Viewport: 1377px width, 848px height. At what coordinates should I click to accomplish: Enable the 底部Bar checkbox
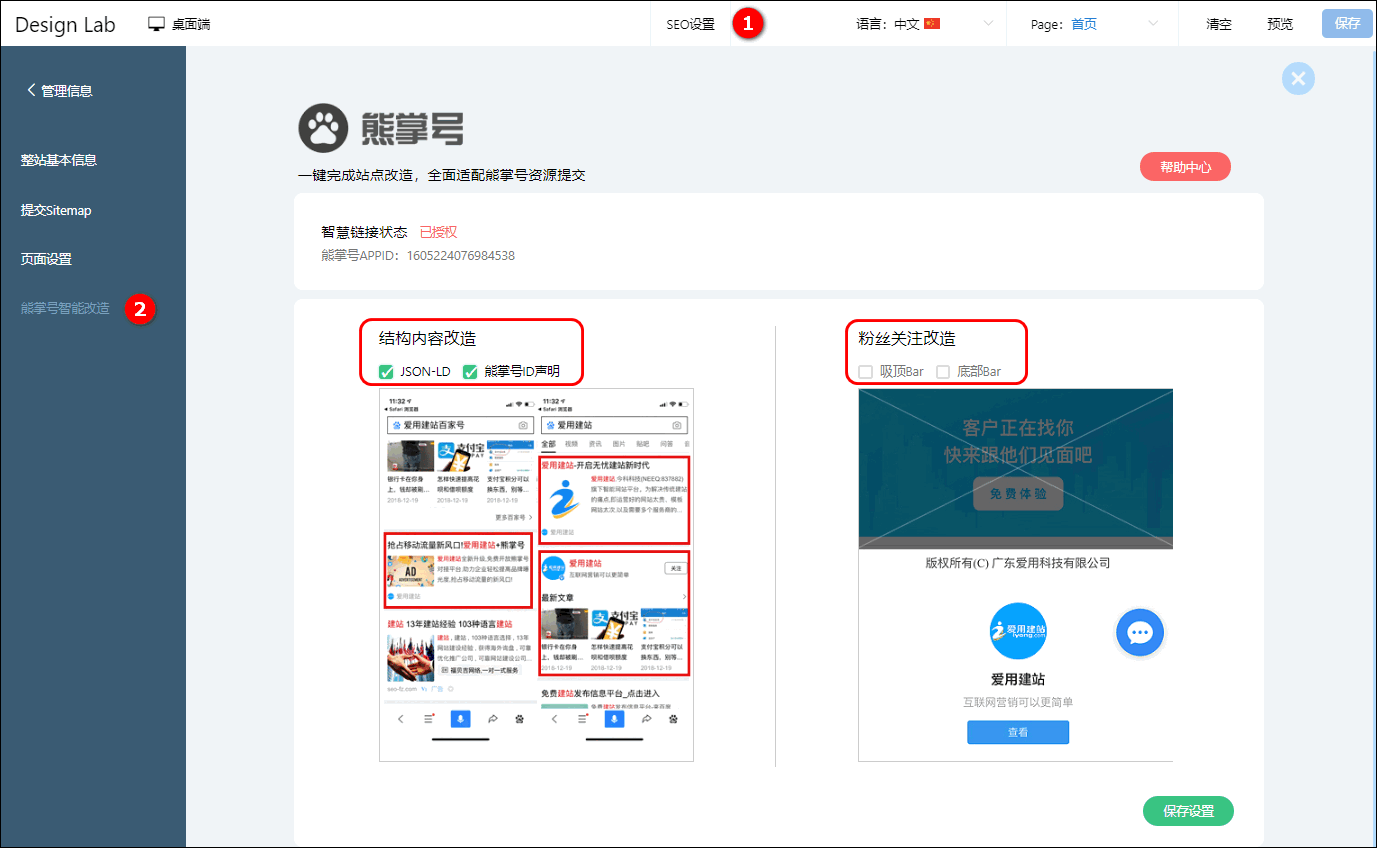tap(942, 372)
